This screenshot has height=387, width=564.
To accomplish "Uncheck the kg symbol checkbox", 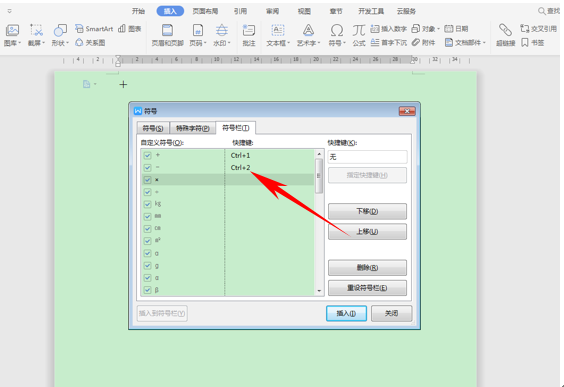I will tap(147, 204).
